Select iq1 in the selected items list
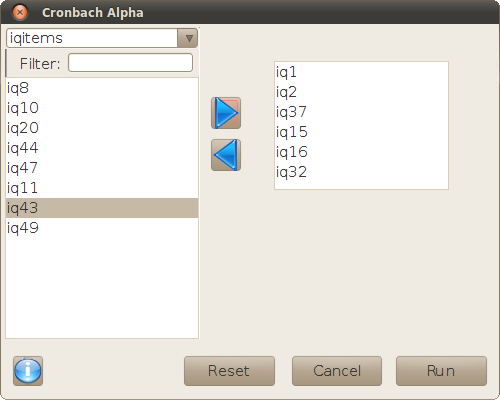The width and height of the screenshot is (500, 400). click(x=361, y=72)
